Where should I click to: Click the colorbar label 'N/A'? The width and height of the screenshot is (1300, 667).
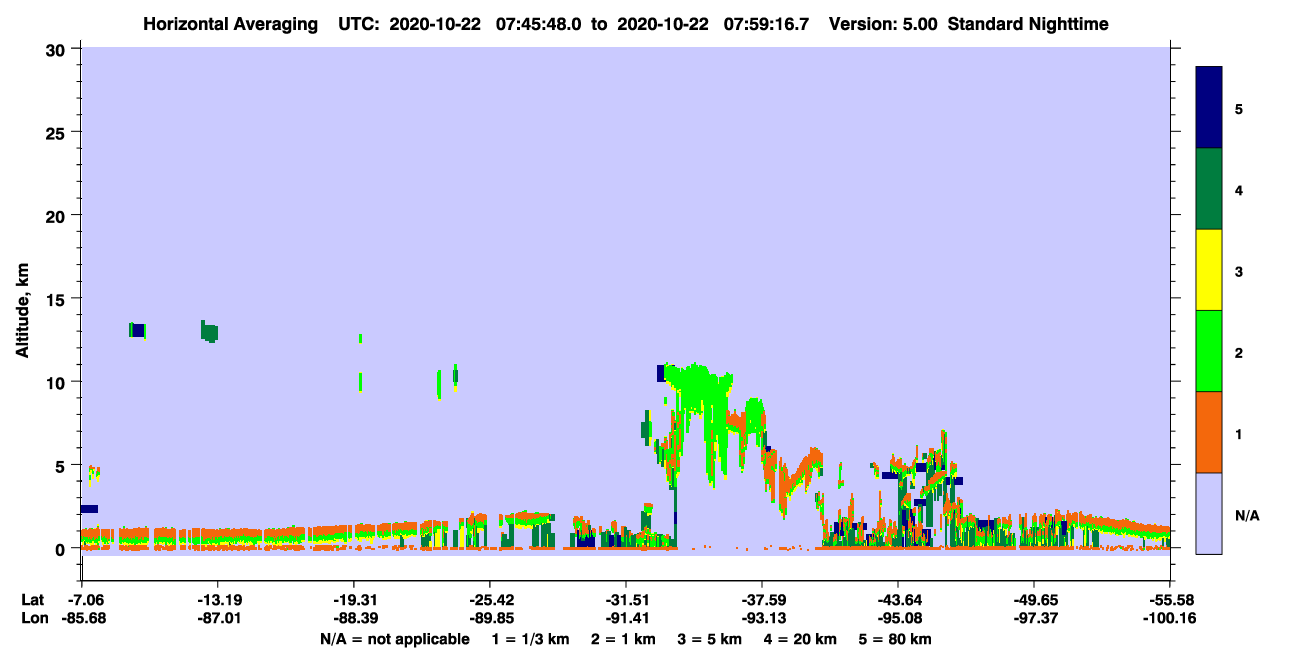pos(1247,515)
